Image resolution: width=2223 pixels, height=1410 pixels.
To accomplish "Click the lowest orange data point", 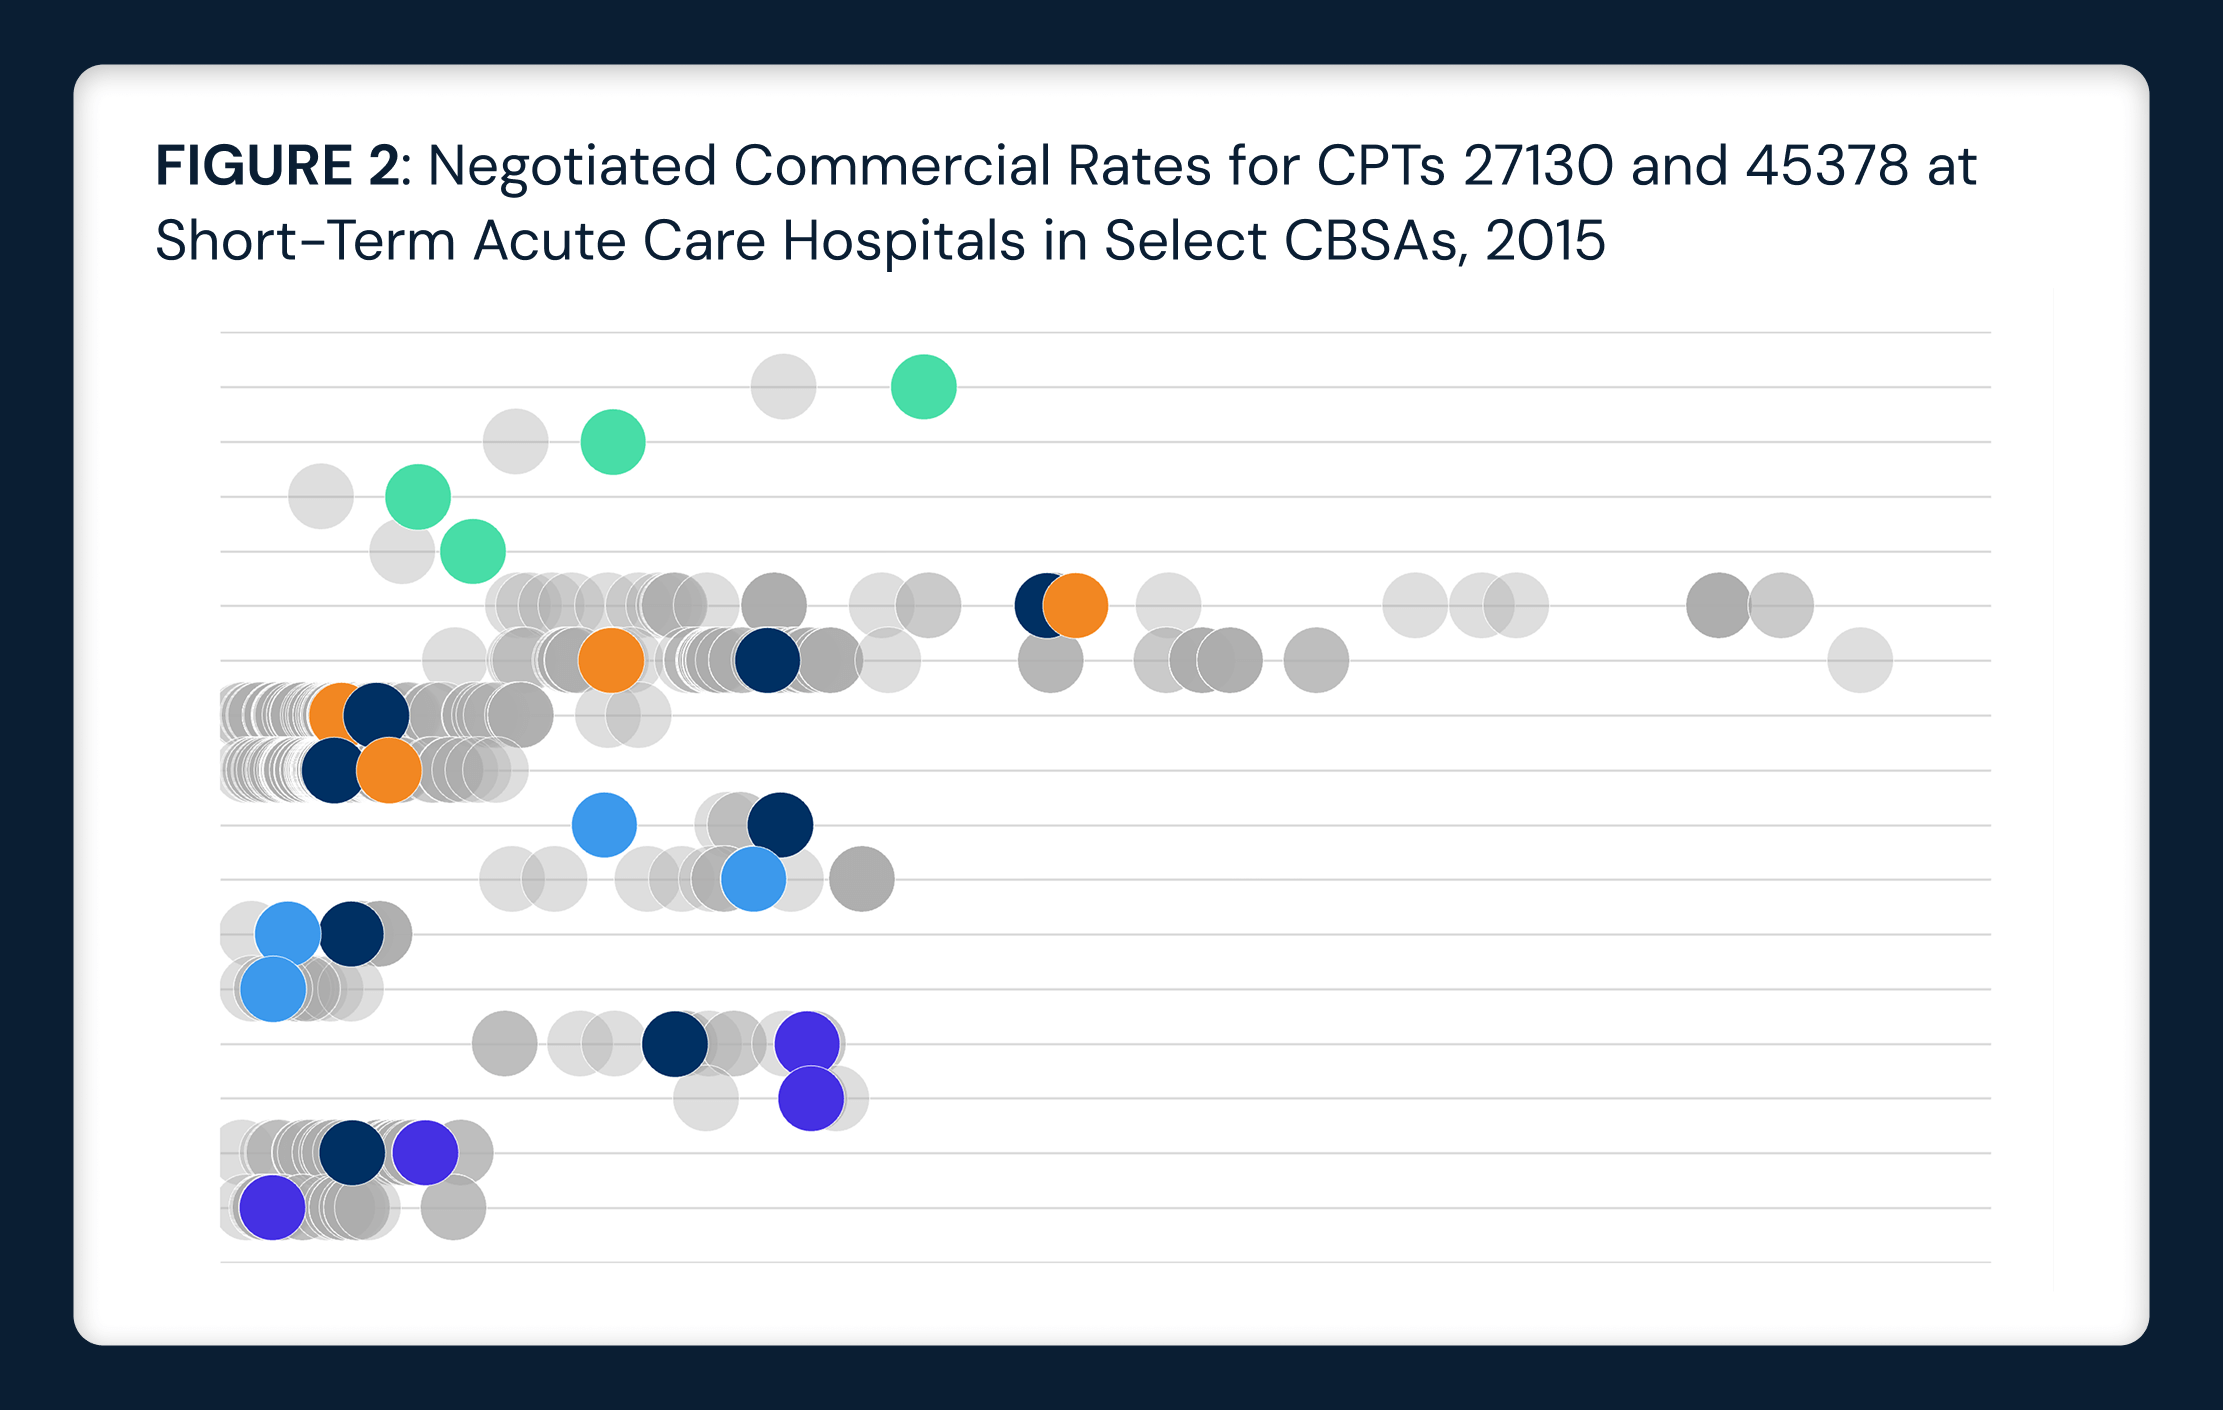I will tap(389, 770).
